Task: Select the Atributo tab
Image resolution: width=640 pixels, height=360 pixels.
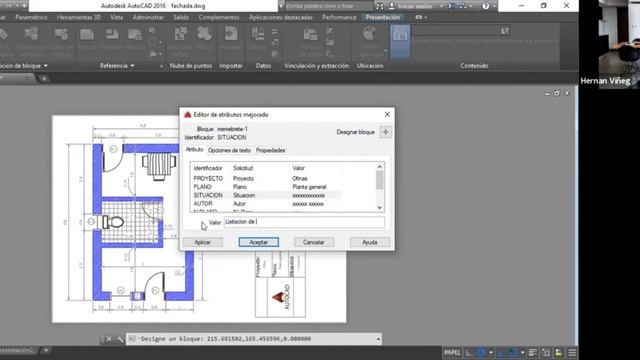Action: (x=194, y=149)
